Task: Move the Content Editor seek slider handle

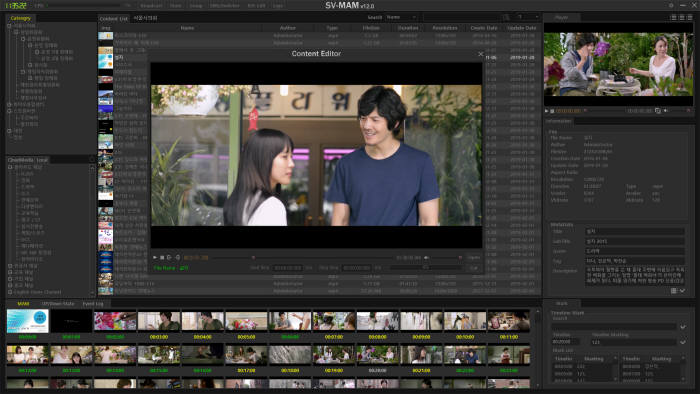Action: click(253, 257)
